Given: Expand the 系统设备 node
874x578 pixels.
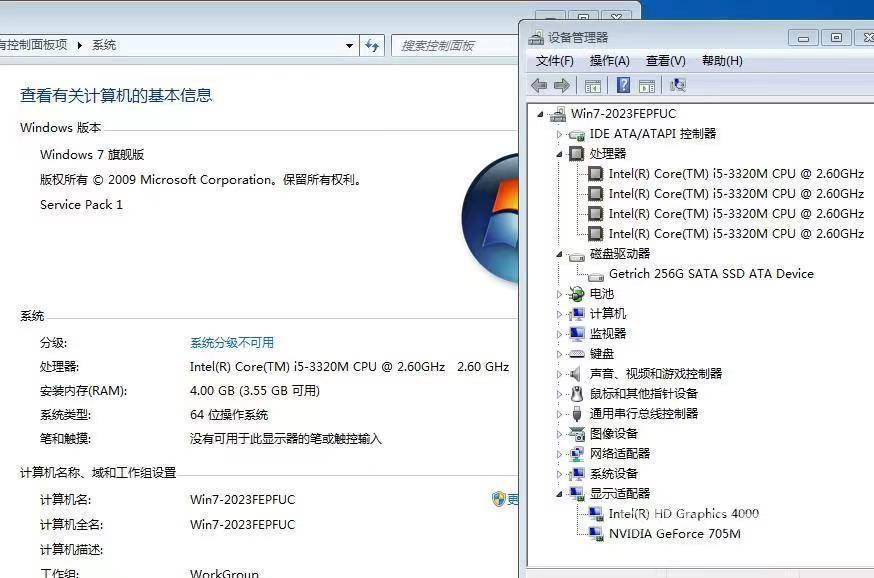Looking at the screenshot, I should coord(559,474).
